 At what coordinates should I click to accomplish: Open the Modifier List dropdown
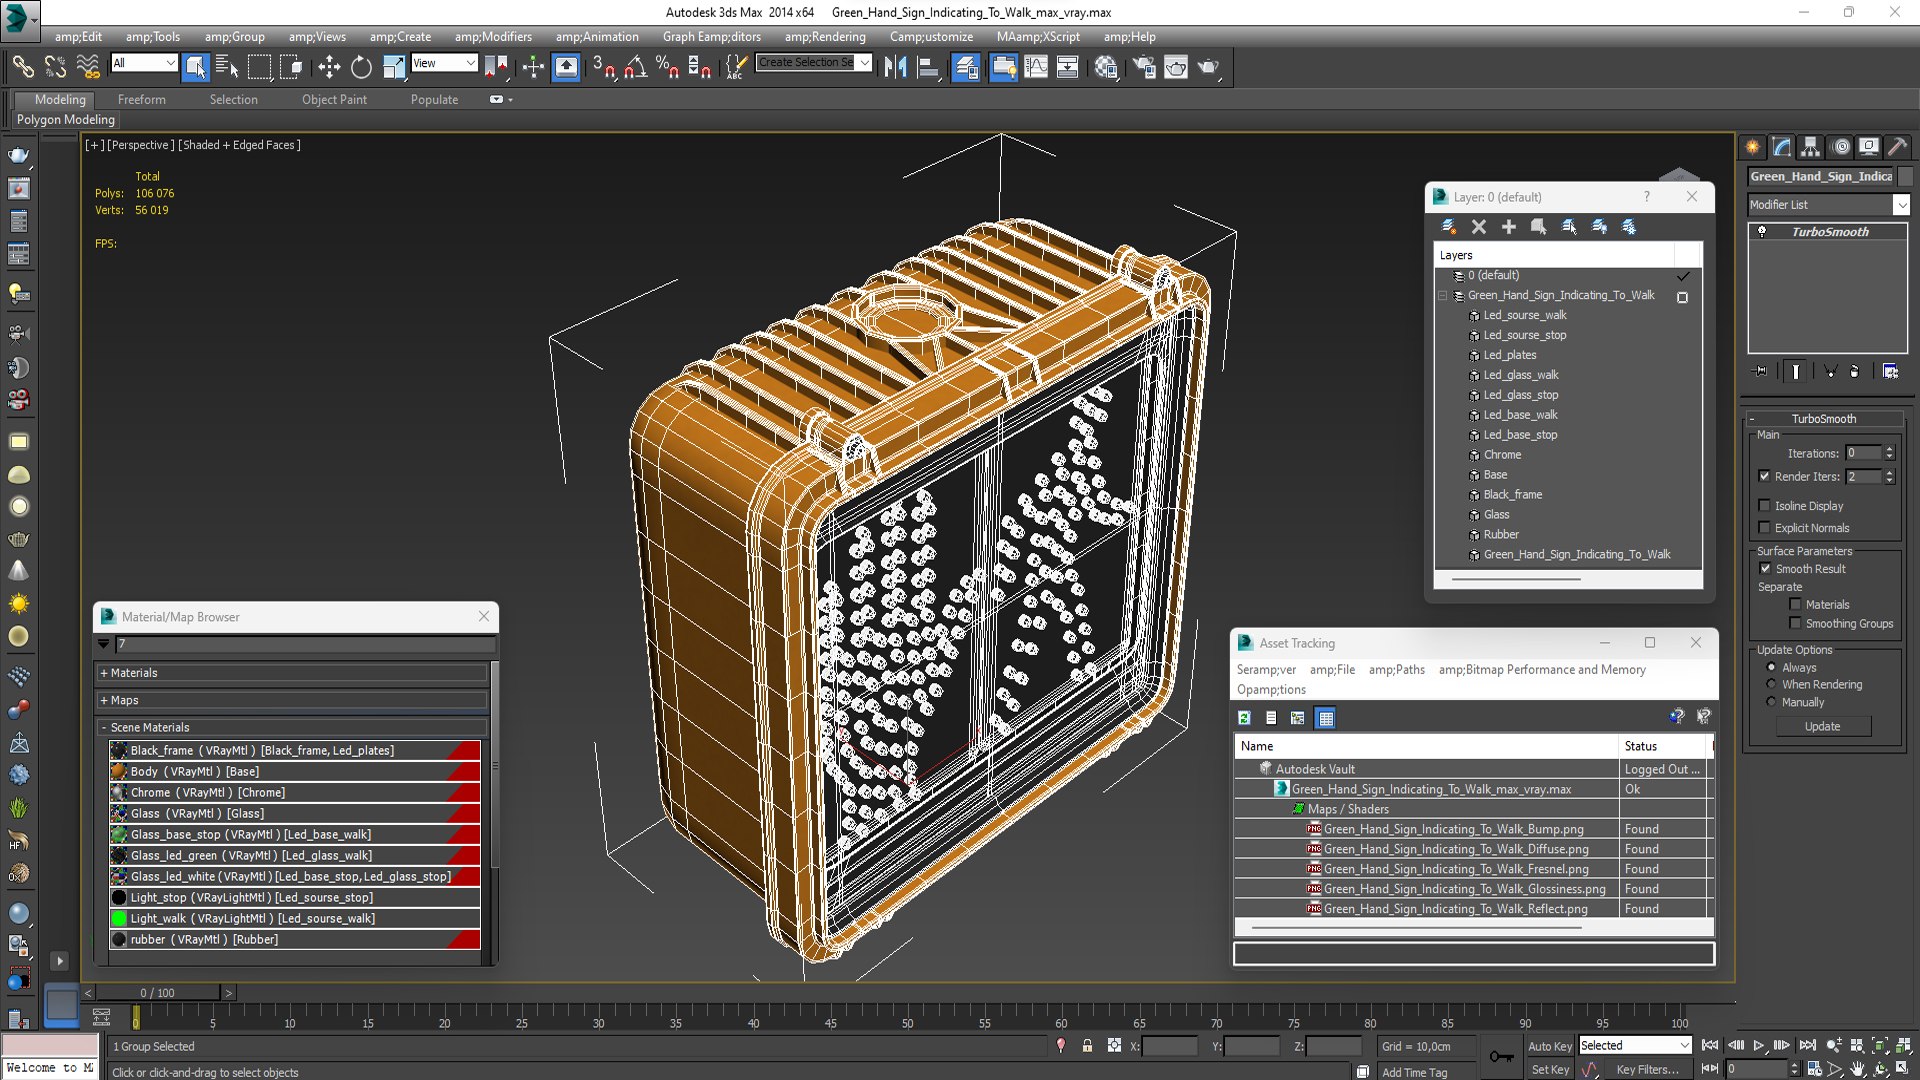coord(1900,205)
